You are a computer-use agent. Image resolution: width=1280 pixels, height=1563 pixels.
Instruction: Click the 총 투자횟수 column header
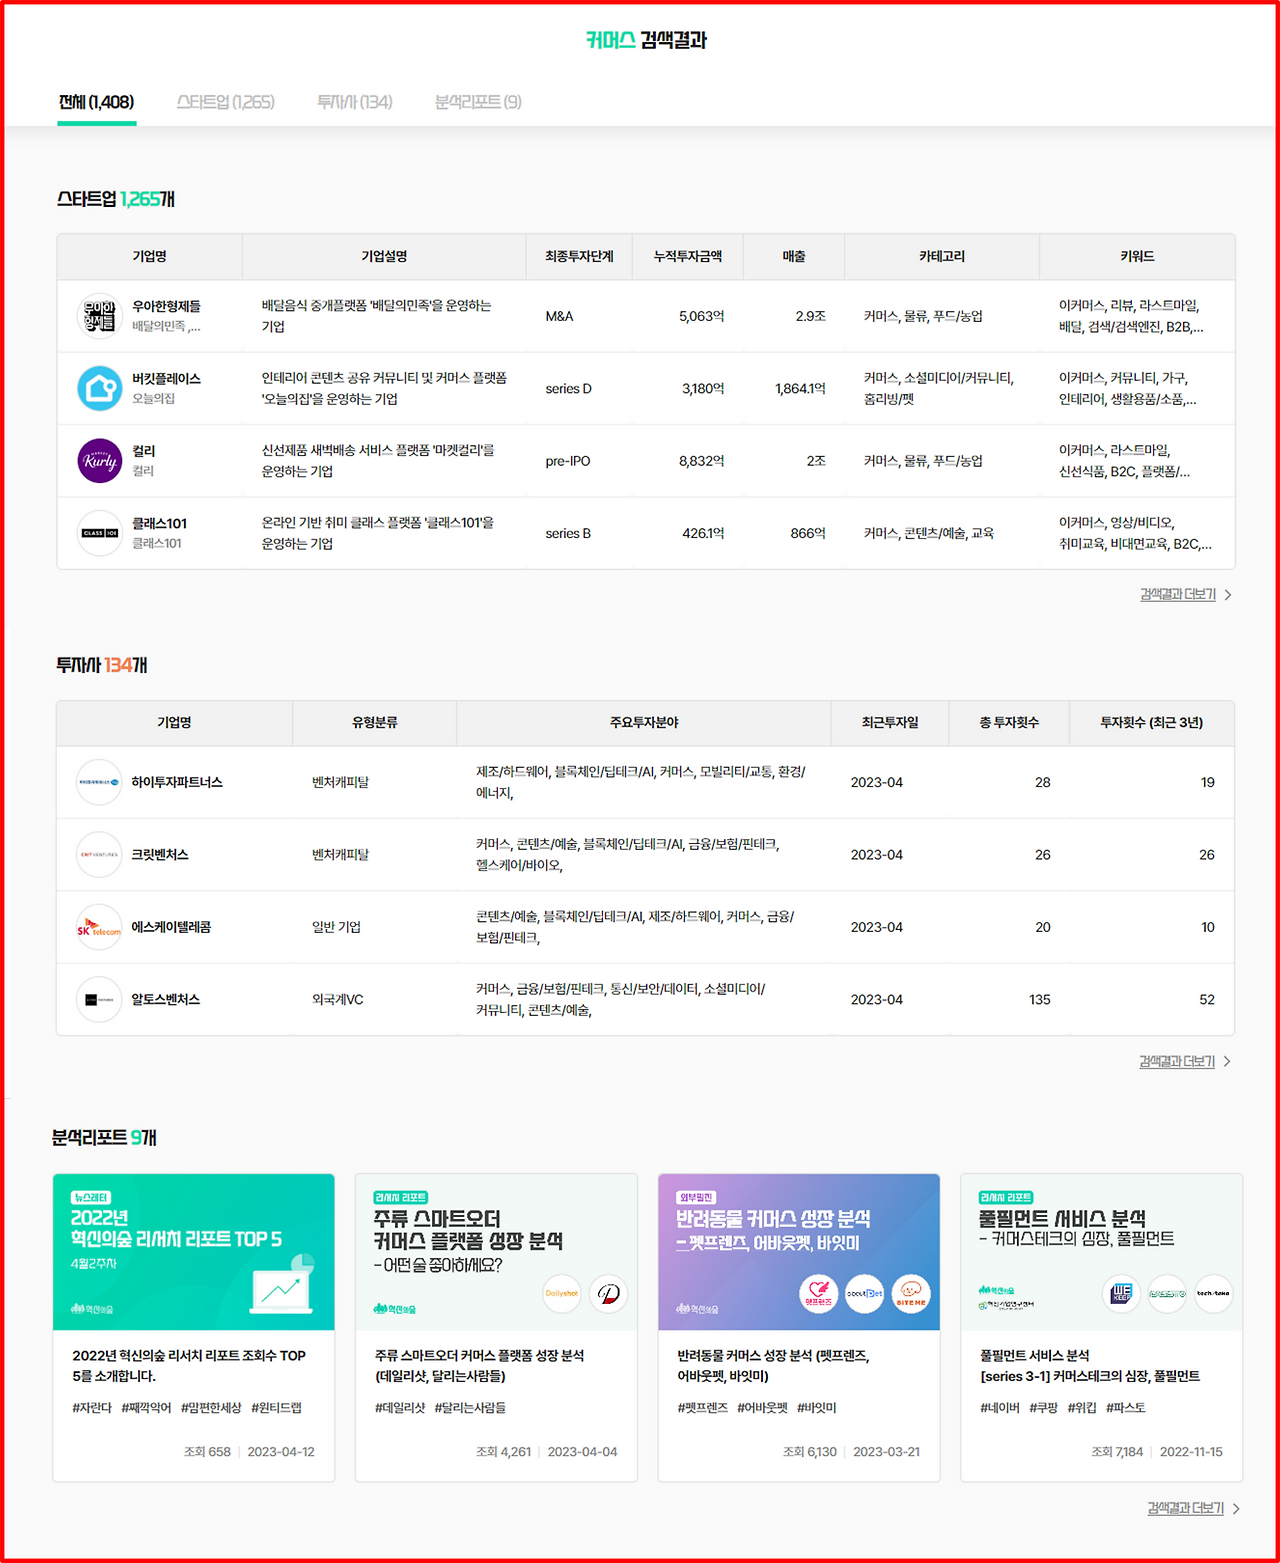[1009, 722]
